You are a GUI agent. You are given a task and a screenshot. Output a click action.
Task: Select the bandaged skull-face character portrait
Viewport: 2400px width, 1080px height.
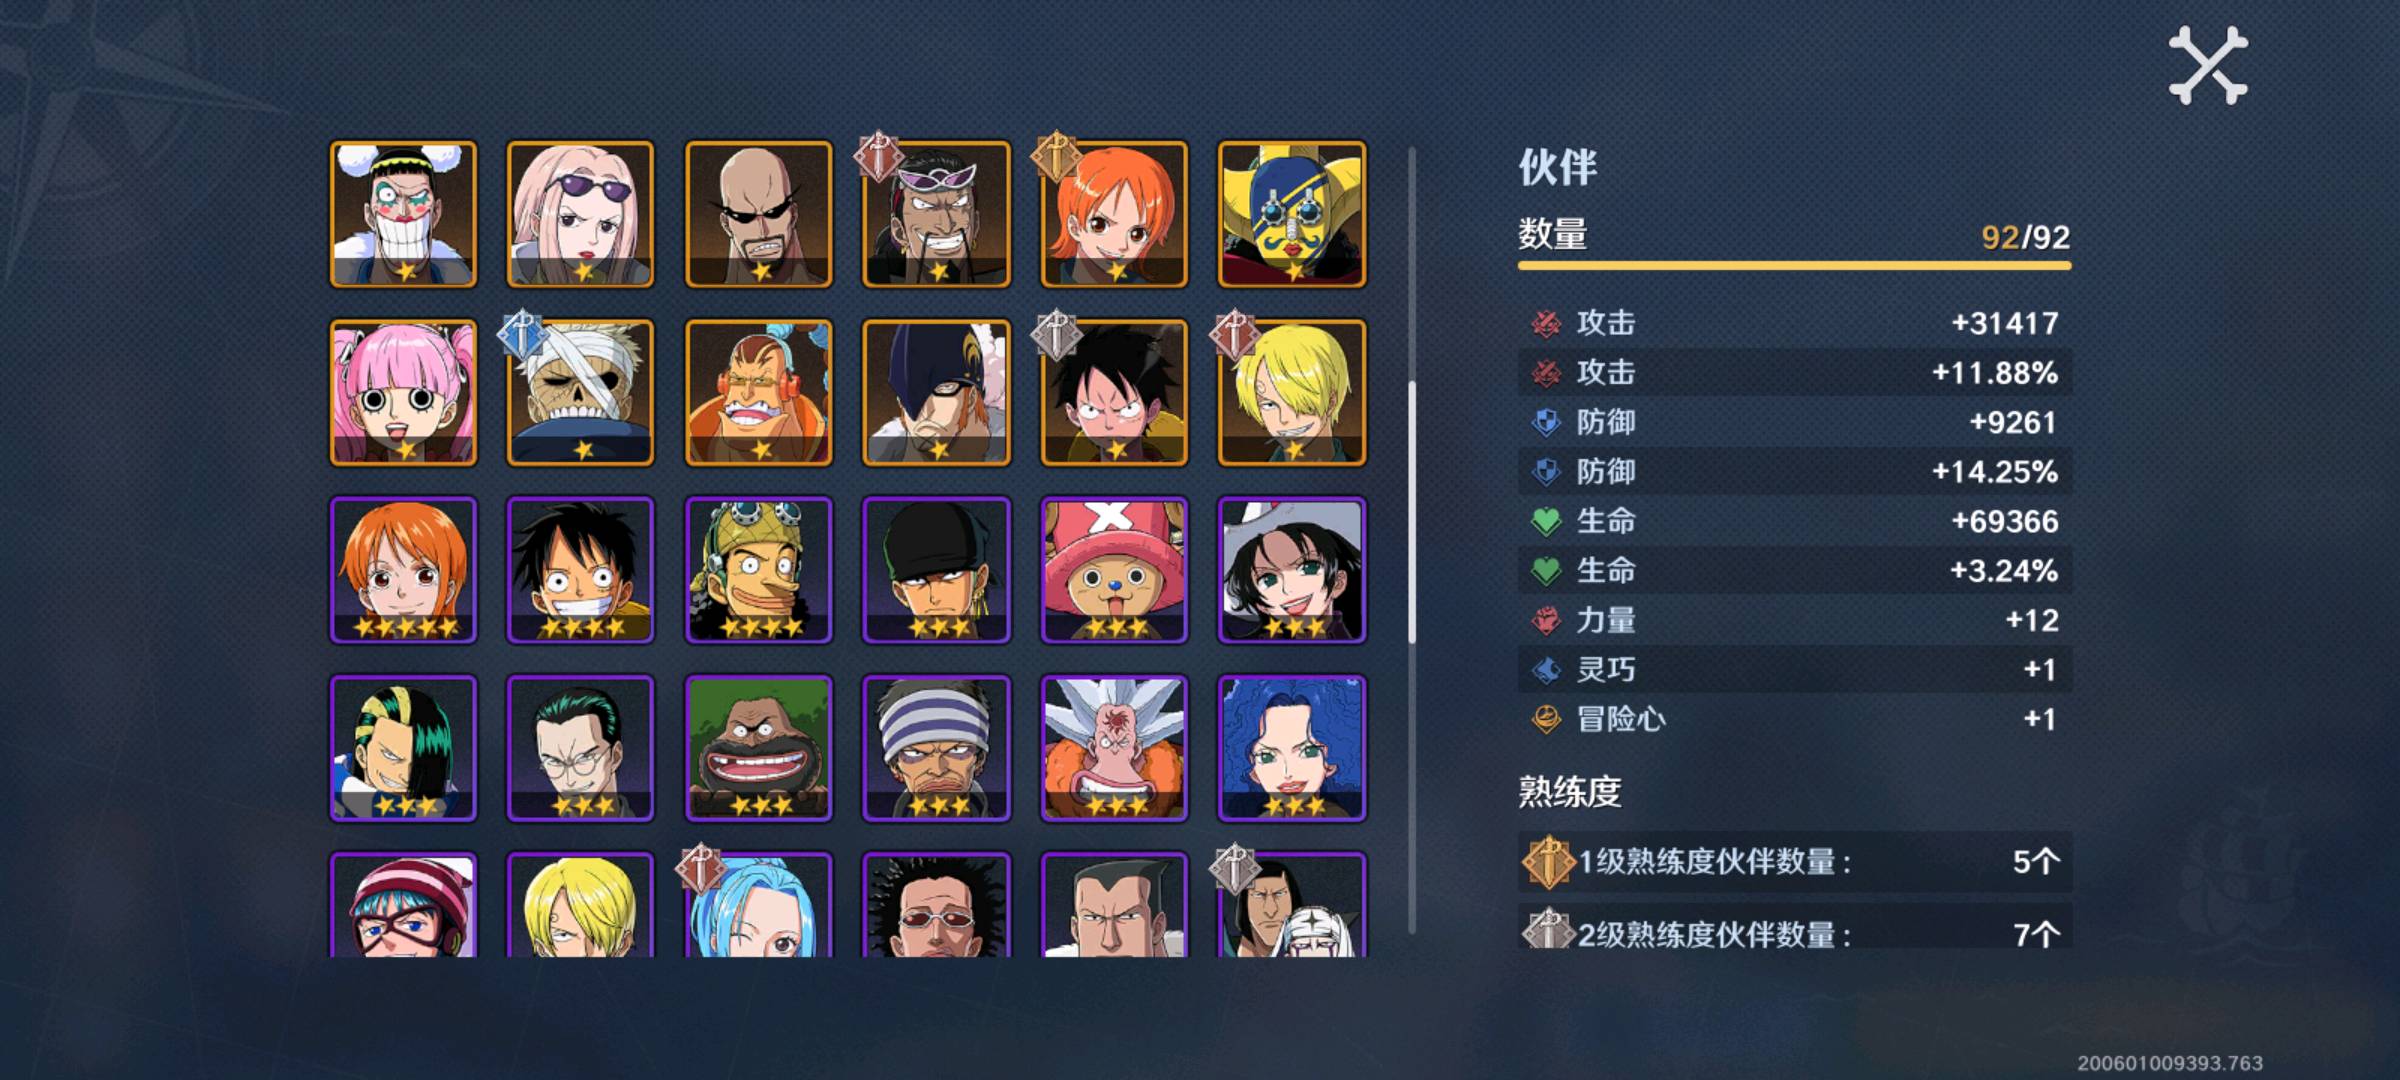coord(581,392)
